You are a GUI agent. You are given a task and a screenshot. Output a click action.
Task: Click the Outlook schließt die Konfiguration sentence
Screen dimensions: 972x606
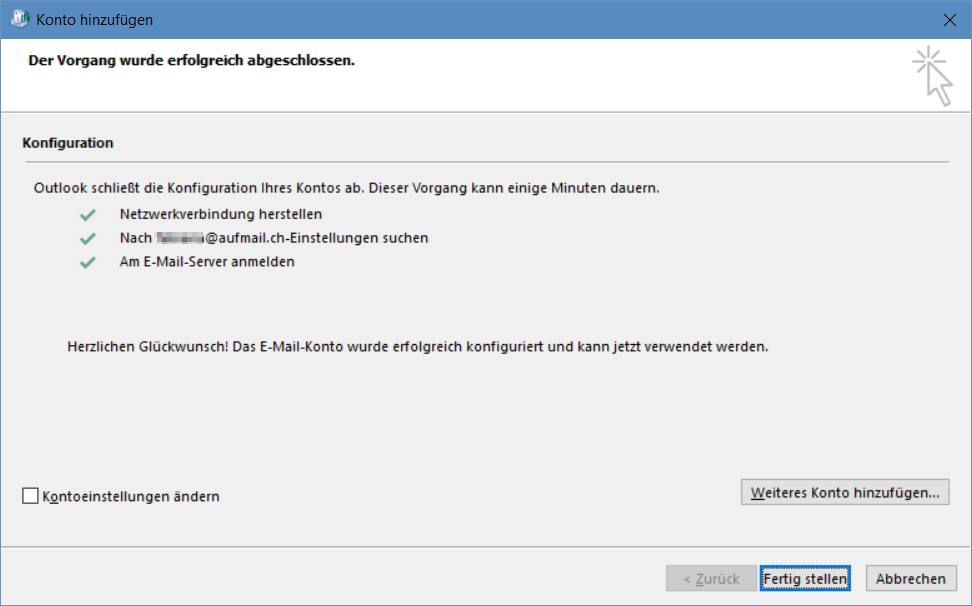tap(347, 188)
